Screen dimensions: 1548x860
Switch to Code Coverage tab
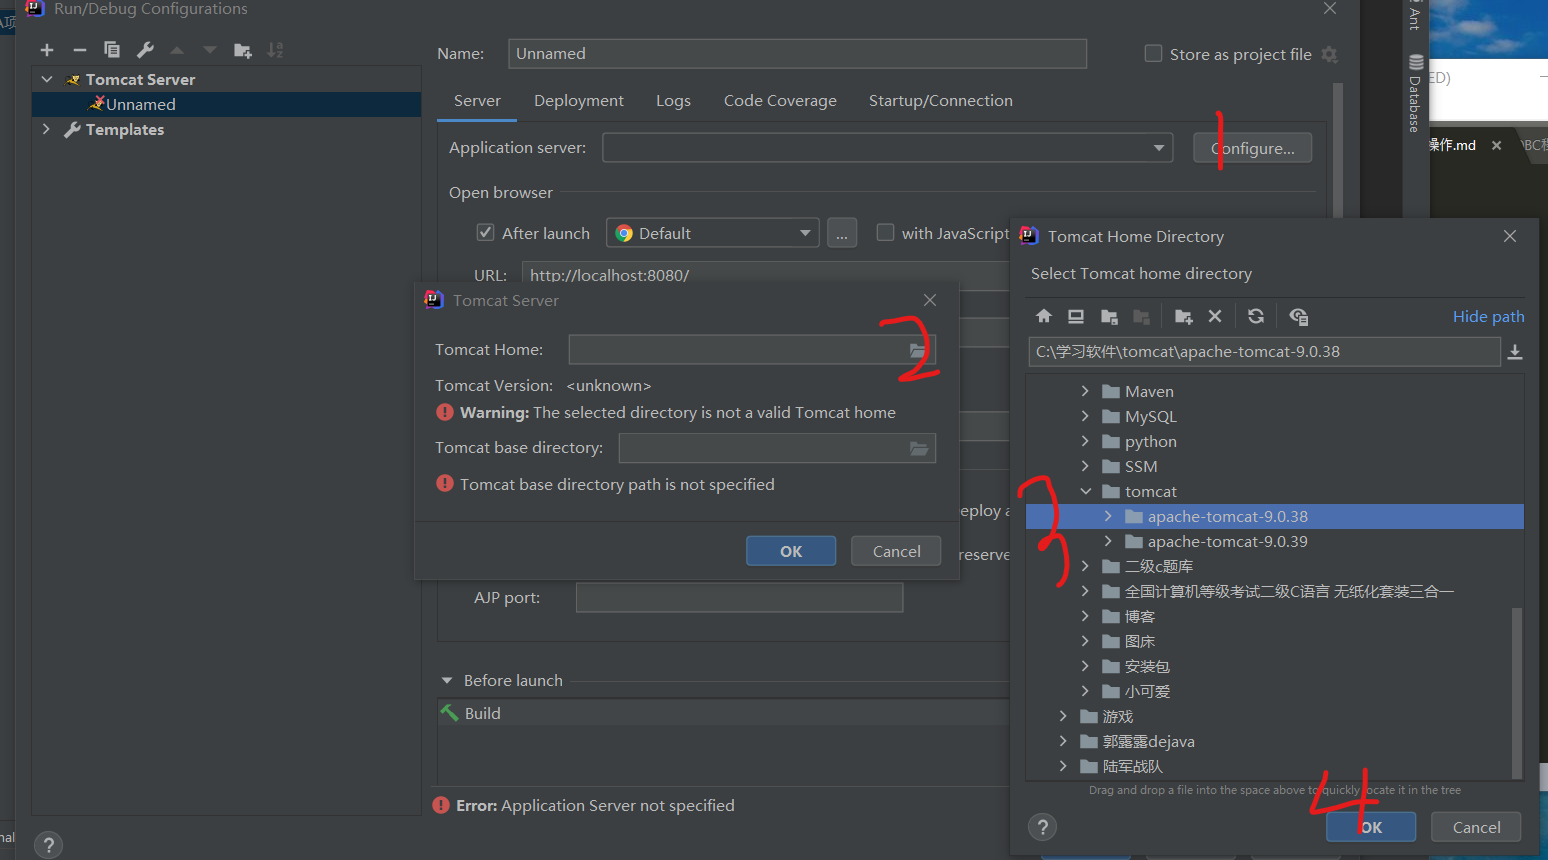tap(780, 101)
